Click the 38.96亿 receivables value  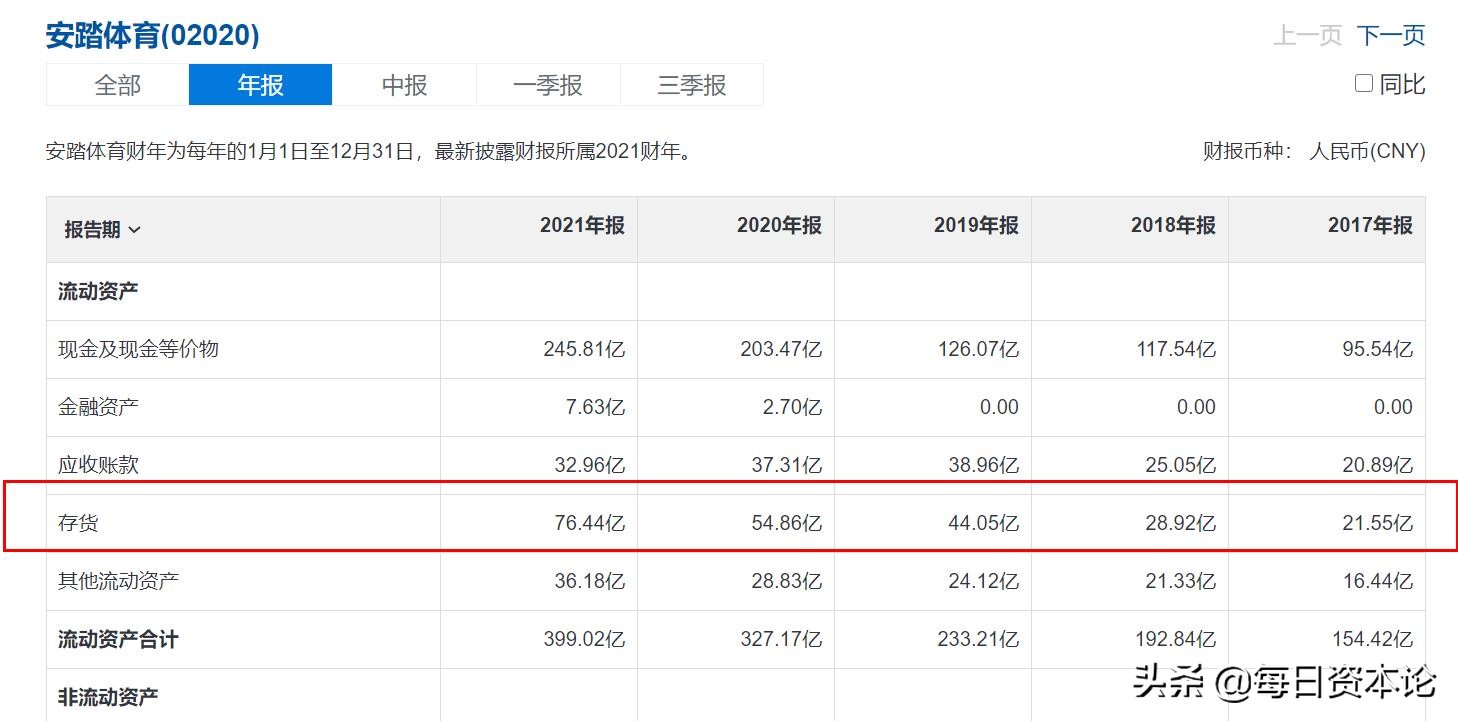(984, 465)
